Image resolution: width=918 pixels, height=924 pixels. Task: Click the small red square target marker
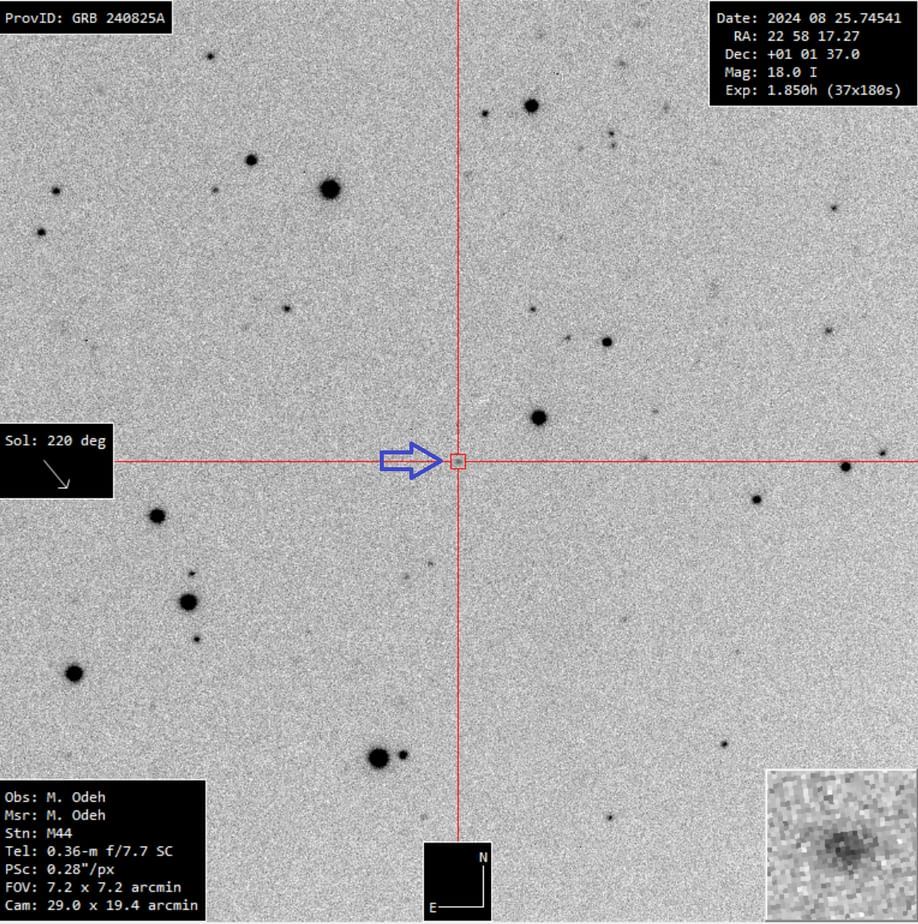458,461
